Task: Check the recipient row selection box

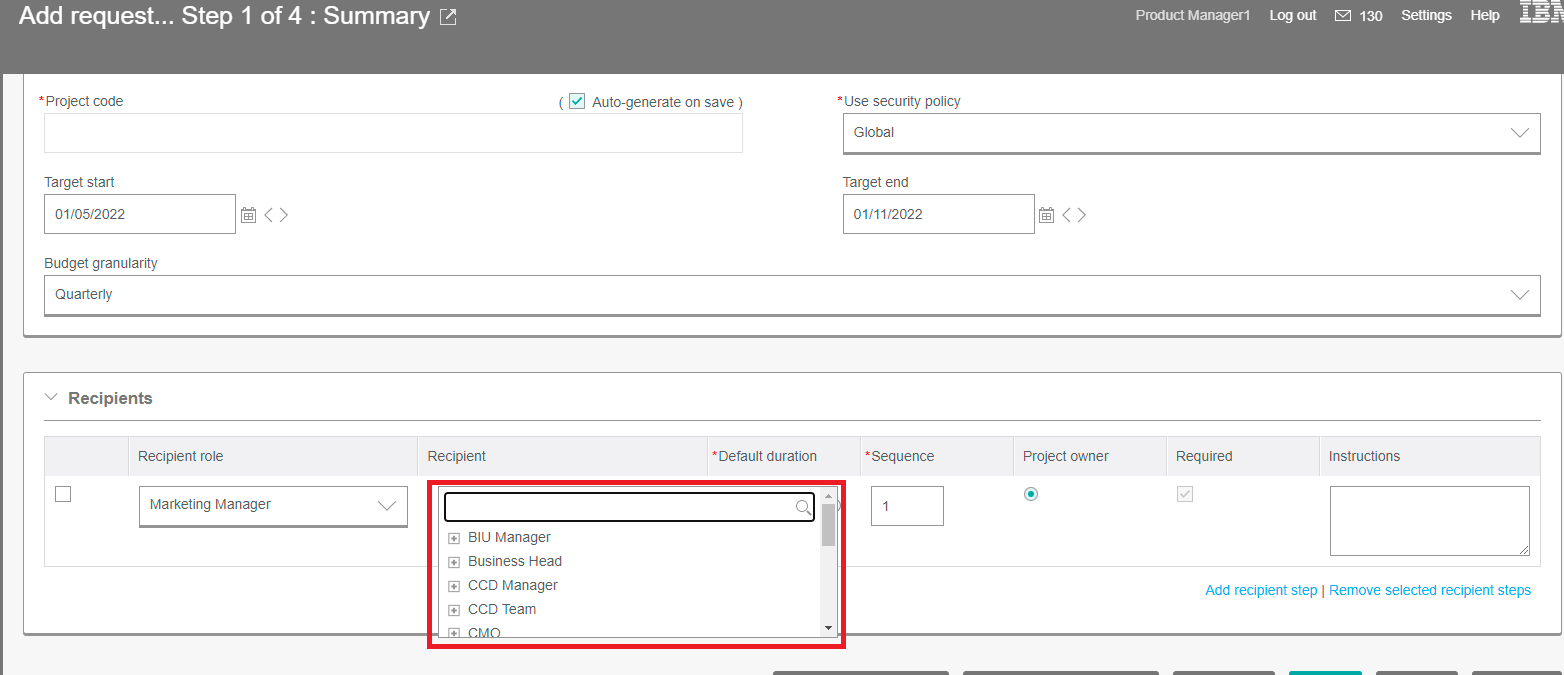Action: (x=63, y=494)
